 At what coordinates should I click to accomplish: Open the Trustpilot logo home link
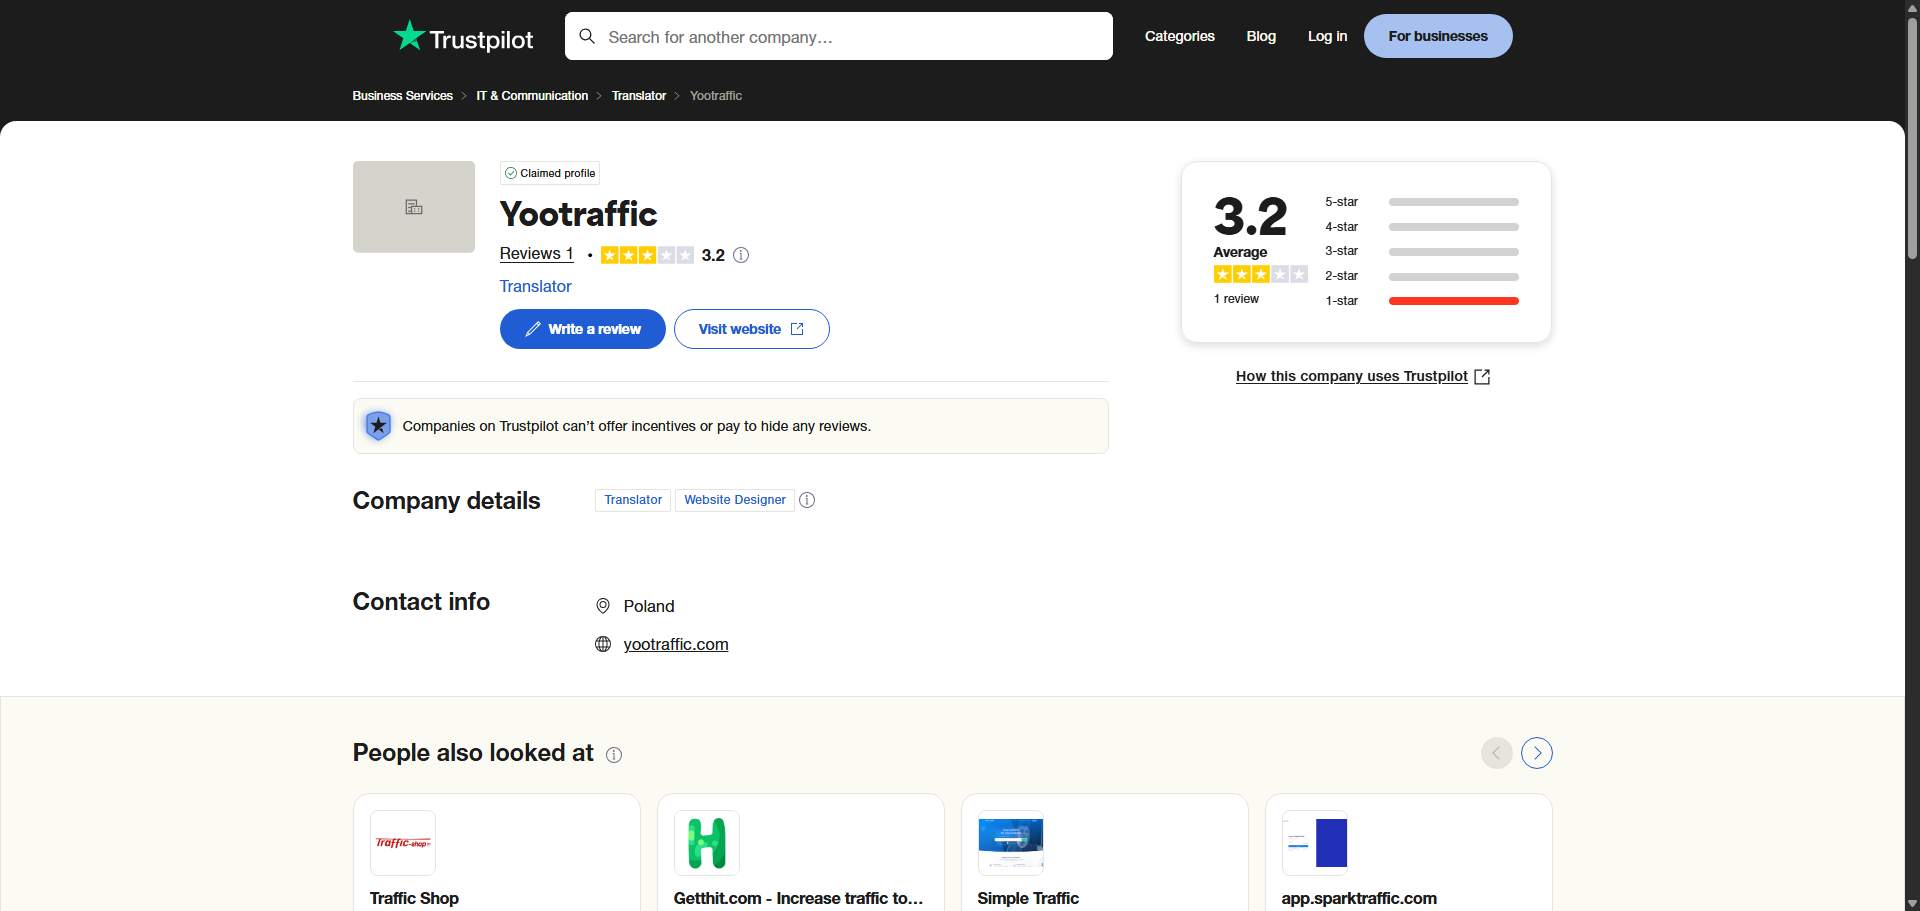(x=463, y=37)
